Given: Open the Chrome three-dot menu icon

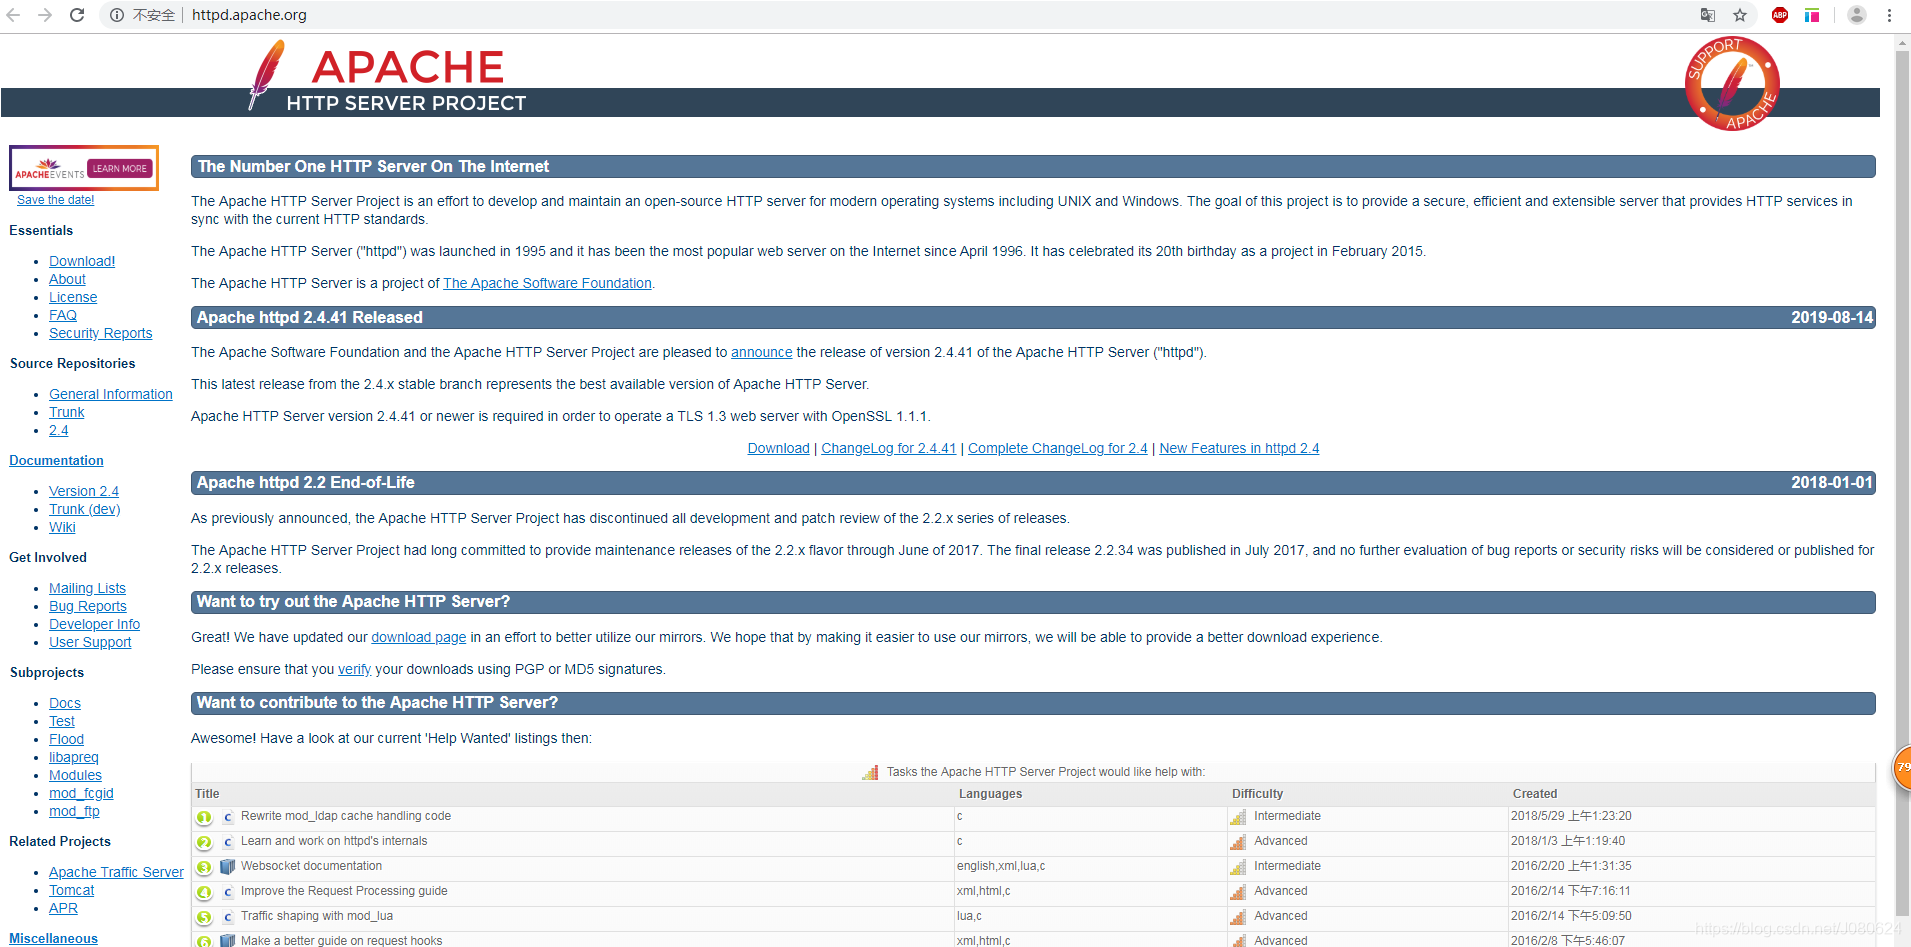Looking at the screenshot, I should [x=1888, y=15].
